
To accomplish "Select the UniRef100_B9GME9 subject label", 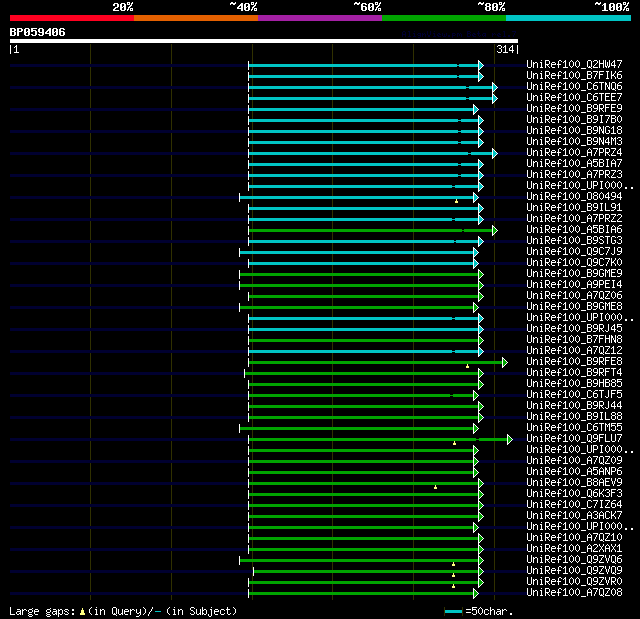I will [x=574, y=274].
